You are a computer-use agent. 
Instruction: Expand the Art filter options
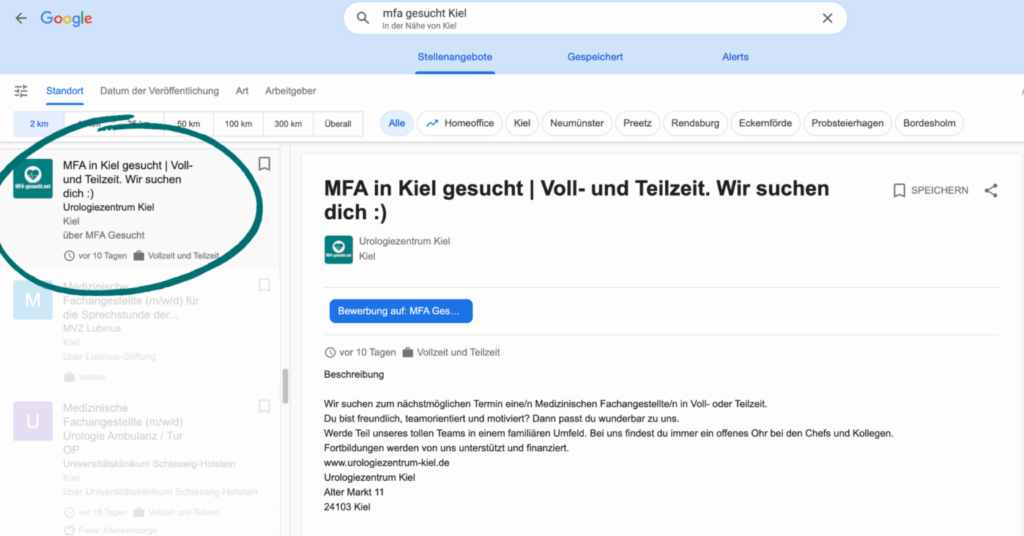(x=242, y=91)
